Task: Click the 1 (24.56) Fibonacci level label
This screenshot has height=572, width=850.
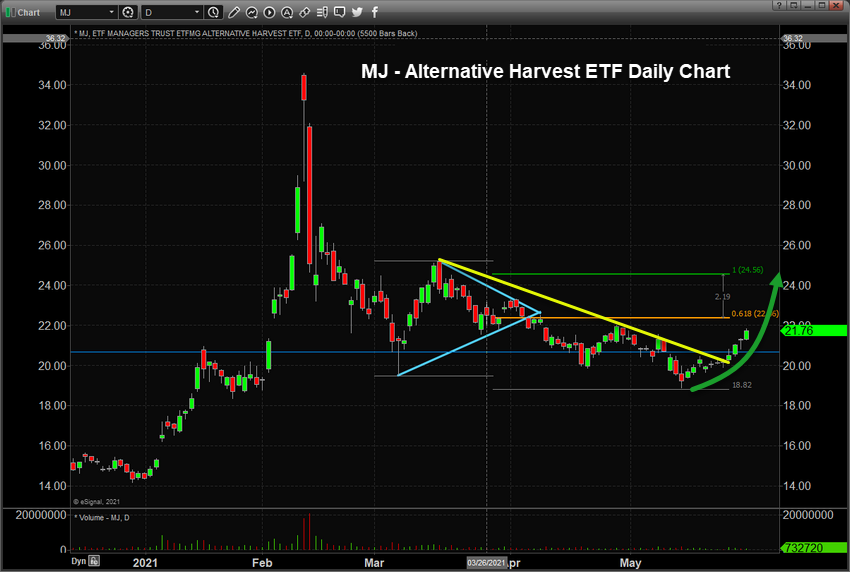Action: coord(748,270)
